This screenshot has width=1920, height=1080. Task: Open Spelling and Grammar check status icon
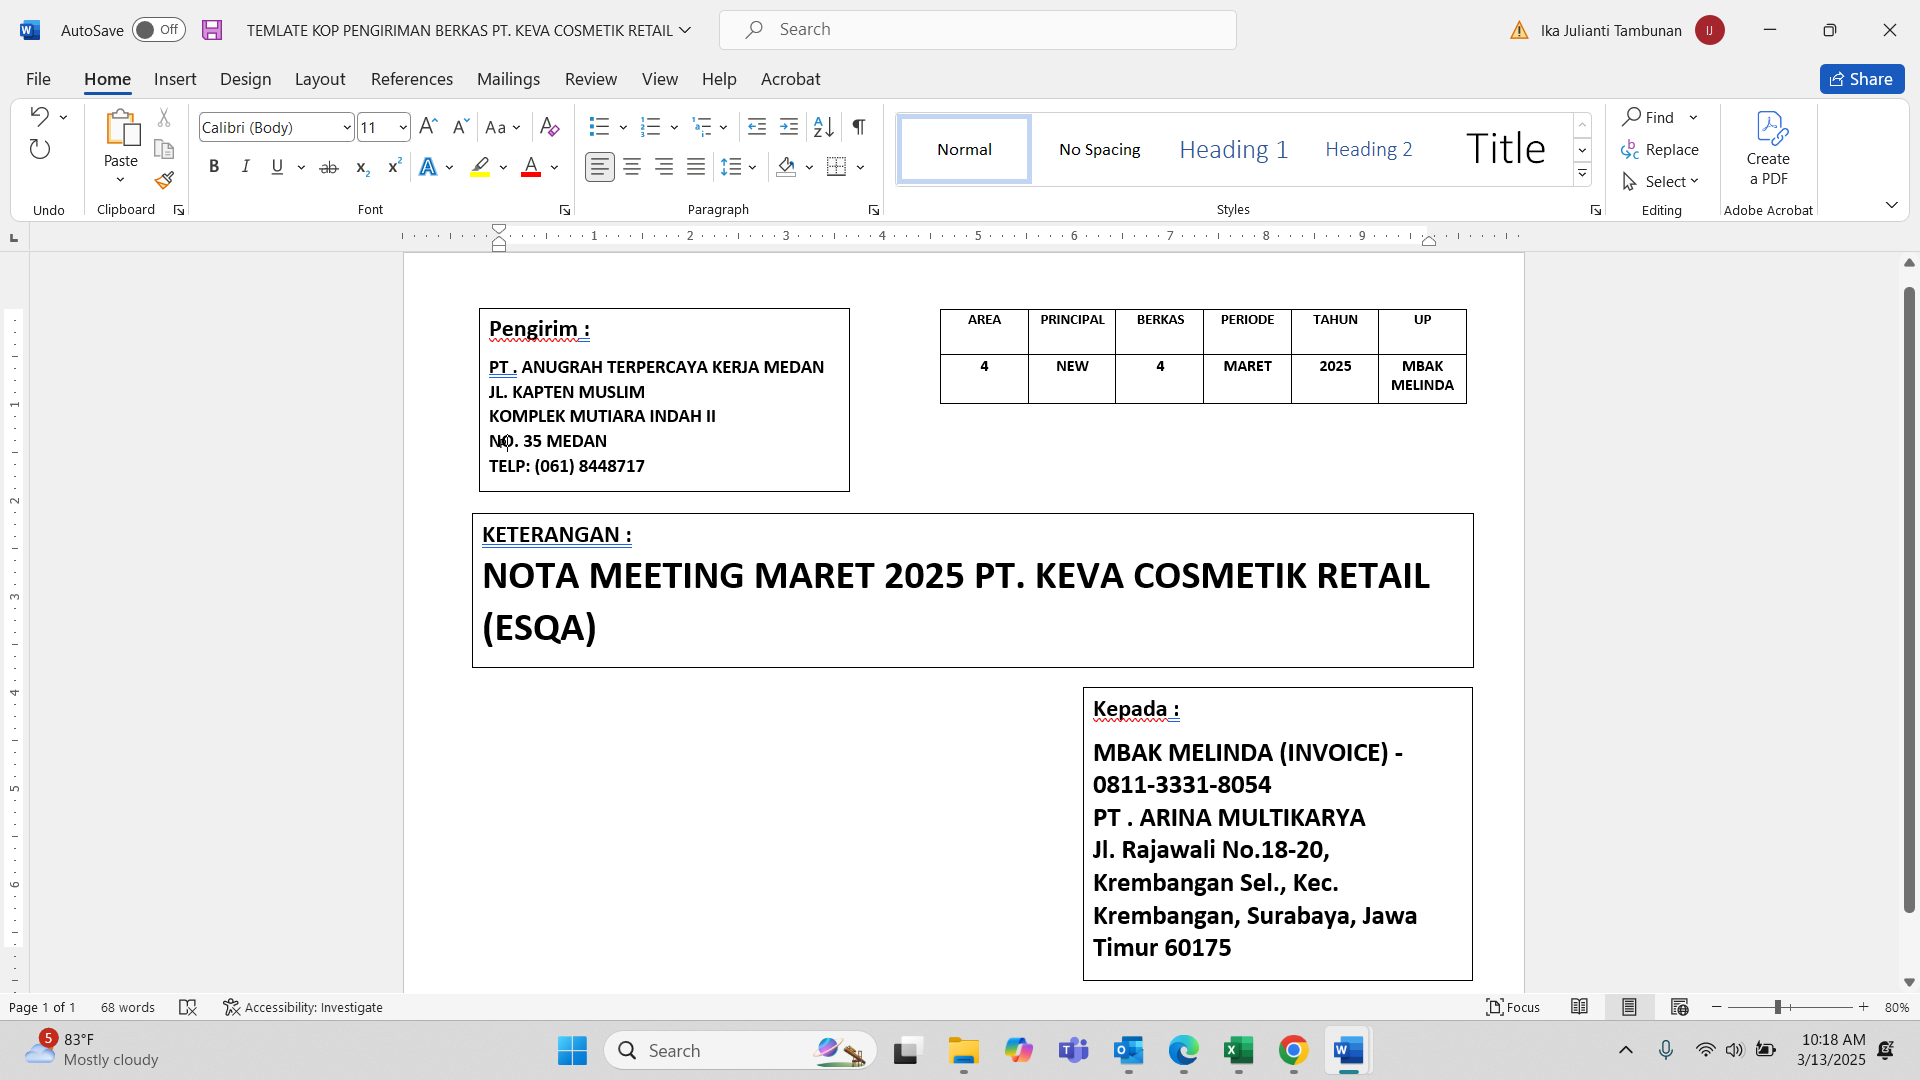pyautogui.click(x=187, y=1007)
